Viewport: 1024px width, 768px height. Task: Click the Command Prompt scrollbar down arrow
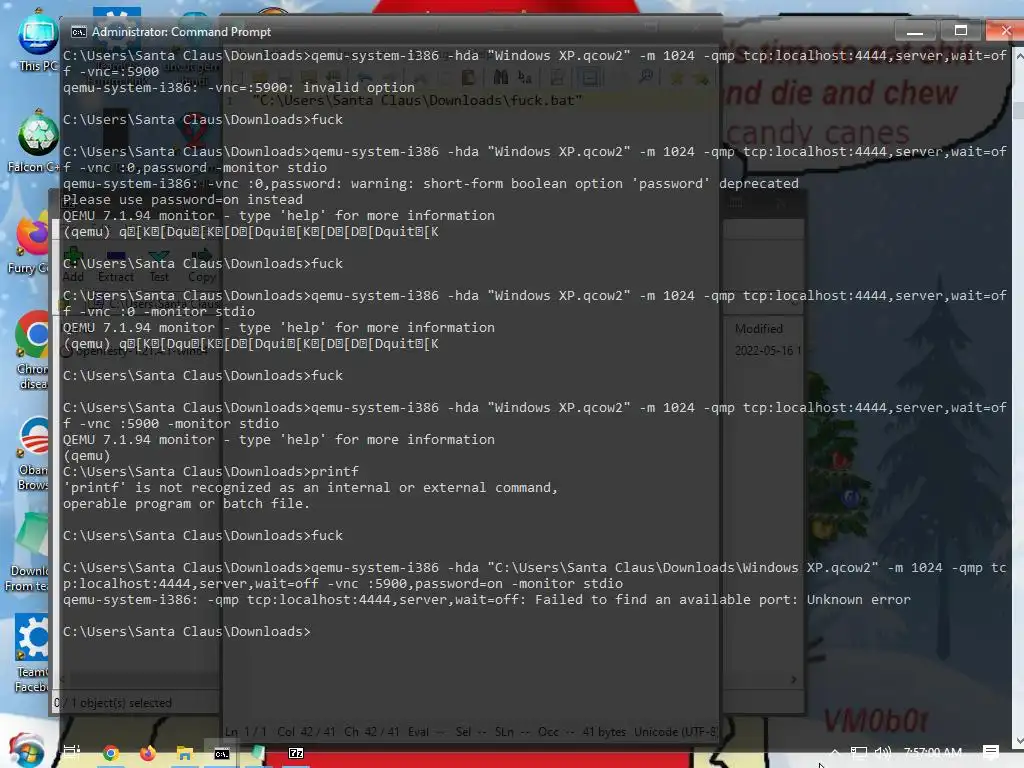1018,741
